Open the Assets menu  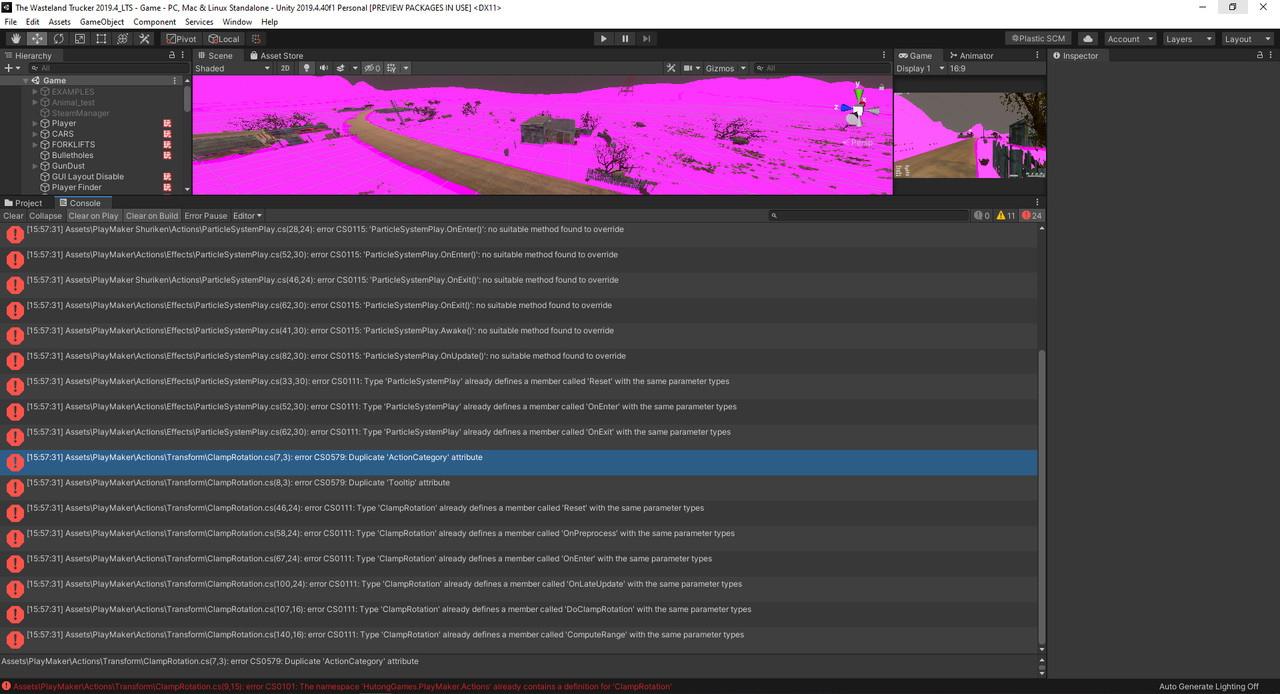pos(60,22)
